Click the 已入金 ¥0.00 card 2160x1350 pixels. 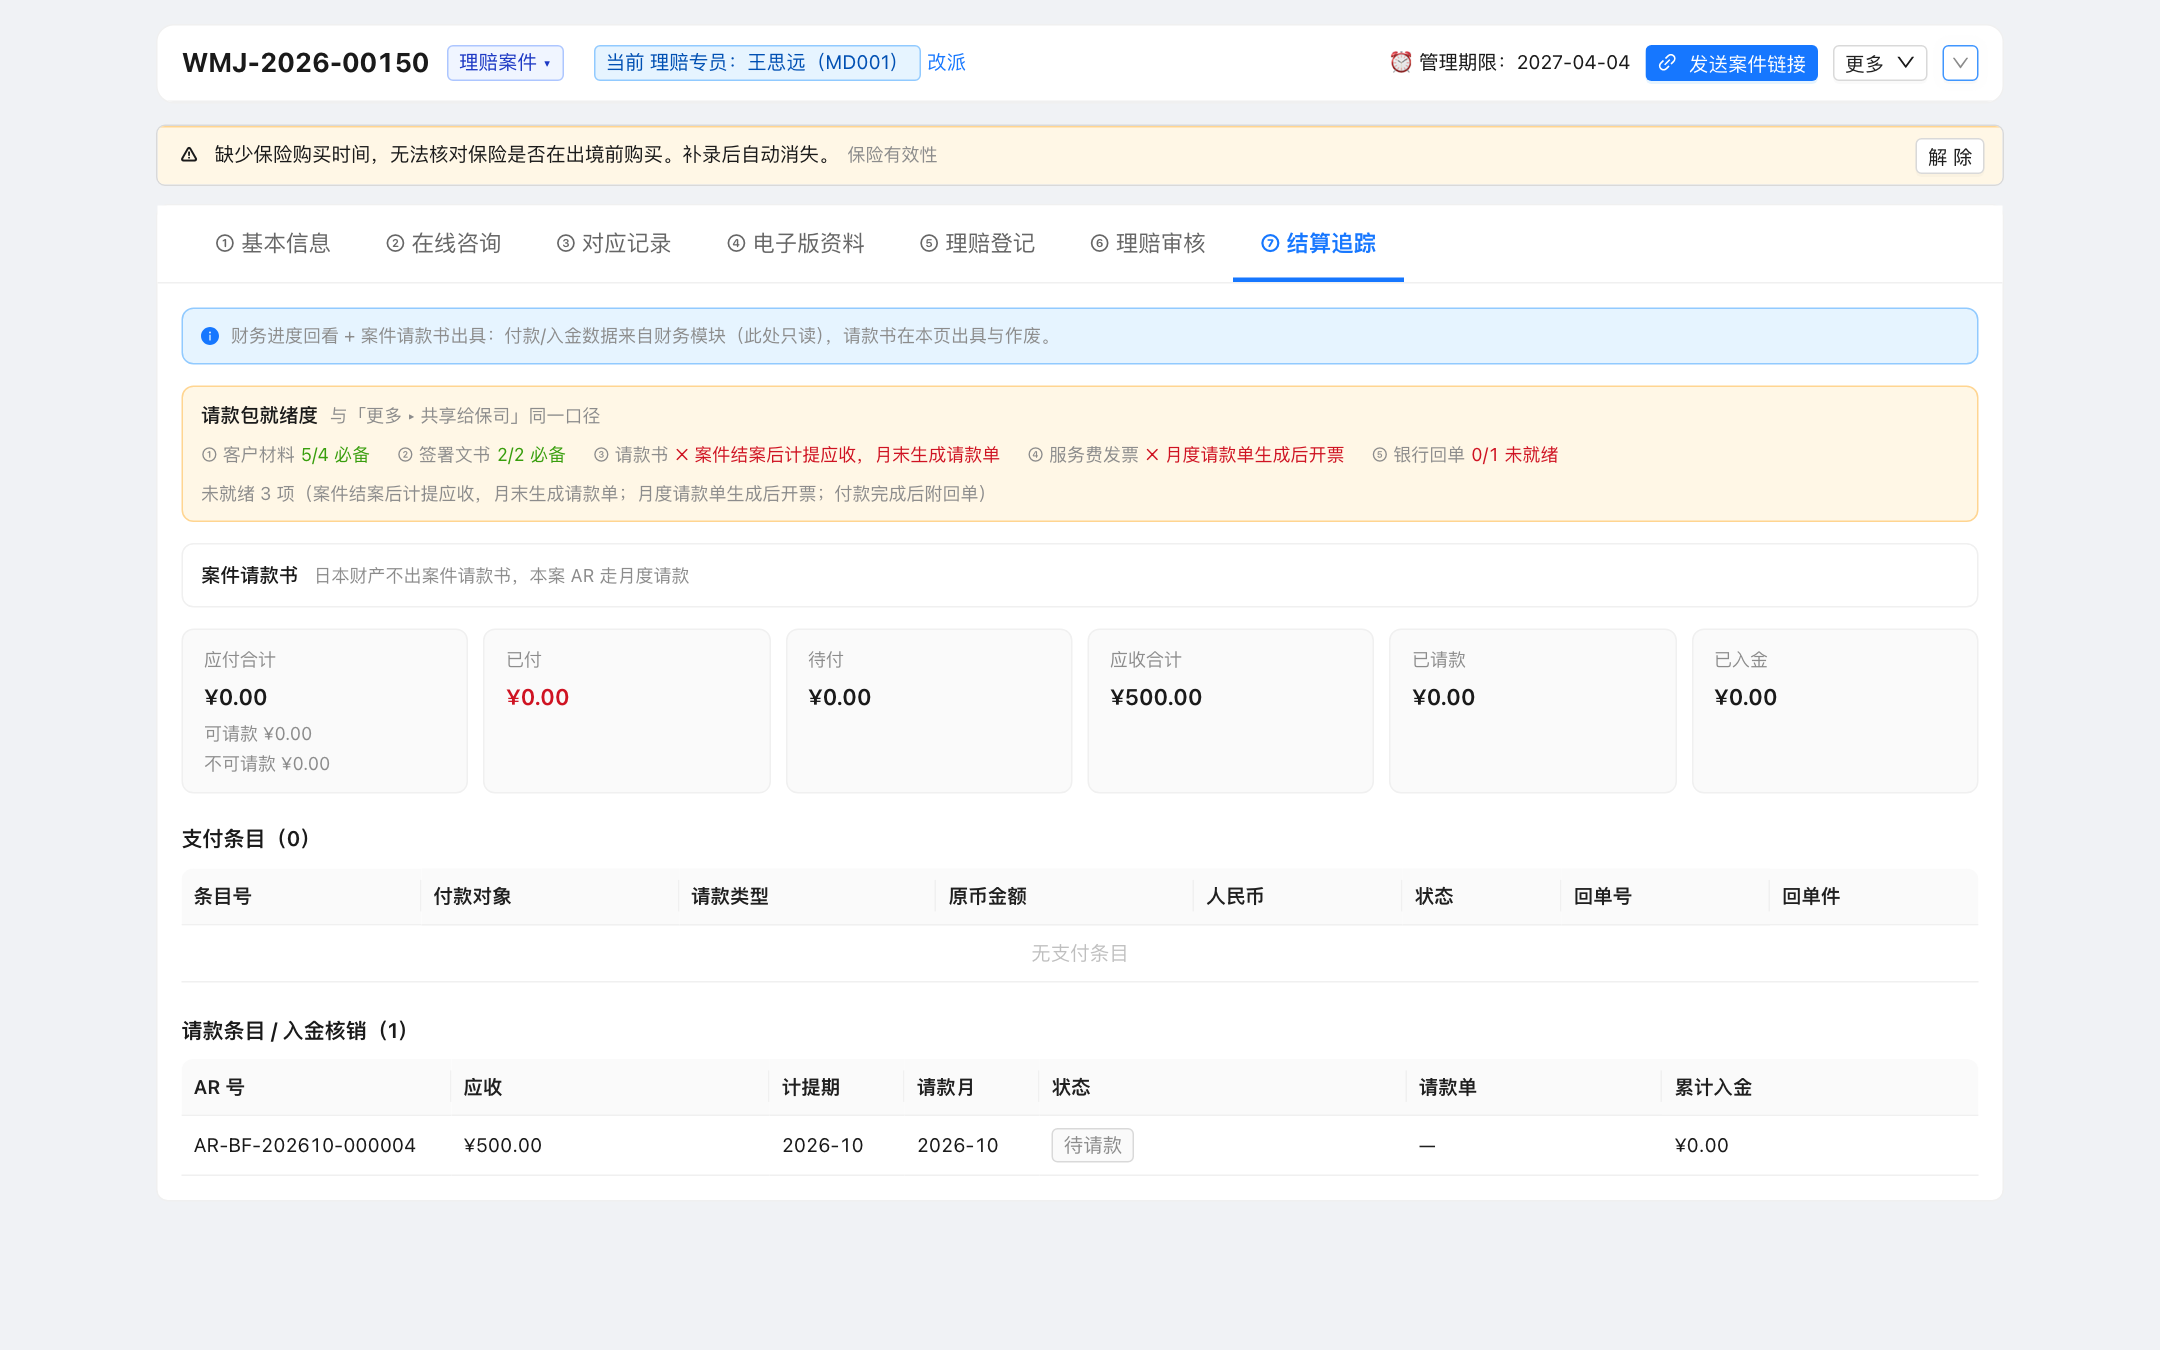[1834, 711]
